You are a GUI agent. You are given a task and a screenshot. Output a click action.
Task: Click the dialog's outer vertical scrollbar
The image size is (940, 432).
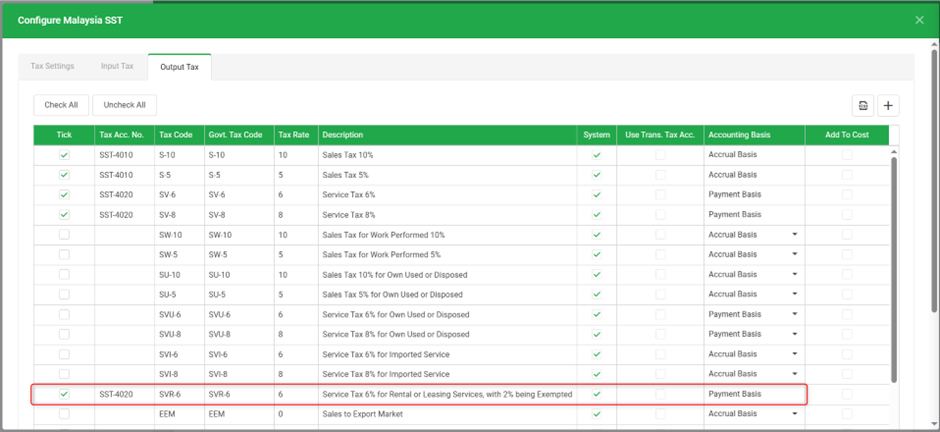click(935, 180)
